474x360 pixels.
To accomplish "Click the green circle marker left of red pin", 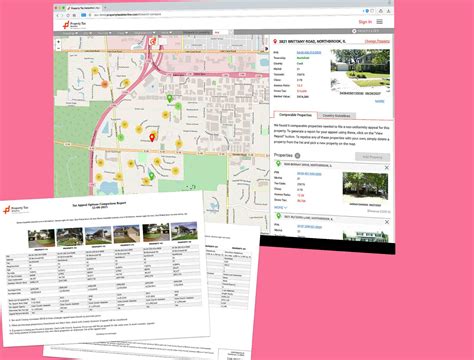I will (121, 137).
